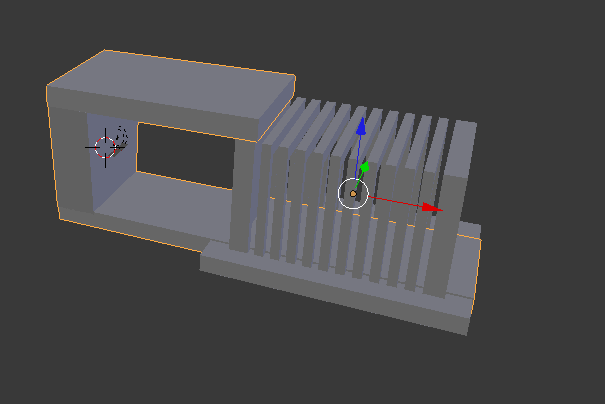
Task: Click the white circle ring of the manipulator
Action: 353,193
